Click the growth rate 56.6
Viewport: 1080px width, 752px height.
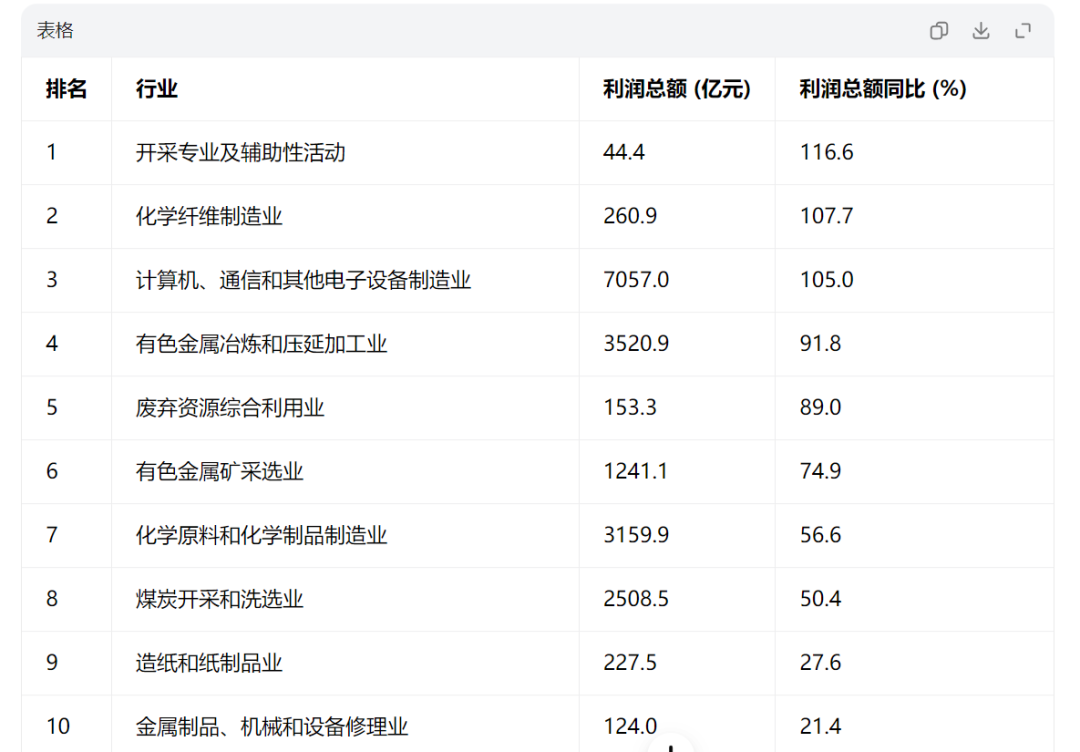tap(820, 535)
